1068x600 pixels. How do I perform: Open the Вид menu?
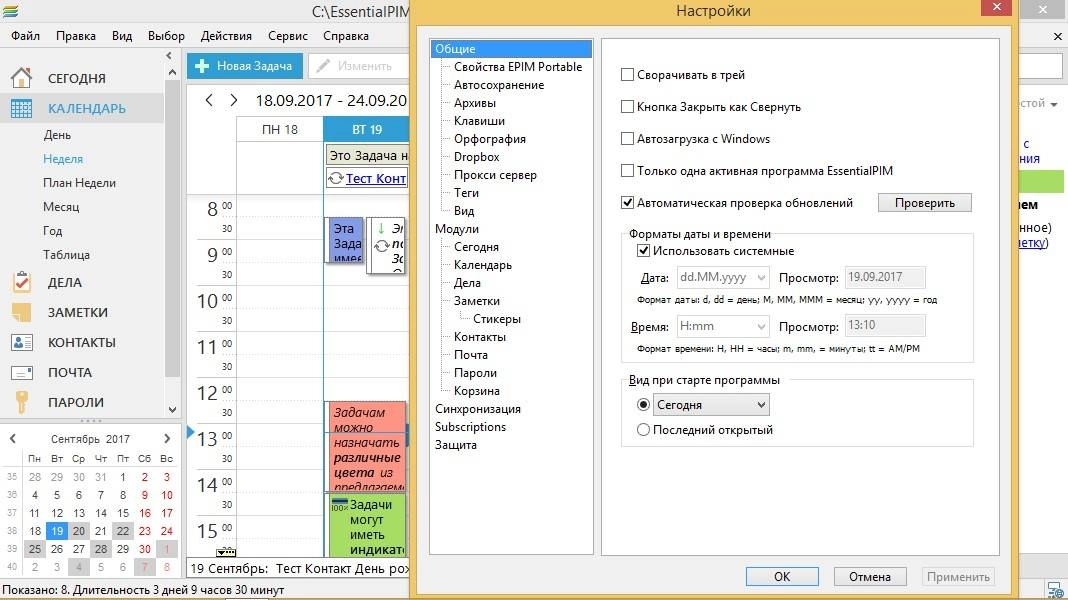pyautogui.click(x=122, y=36)
